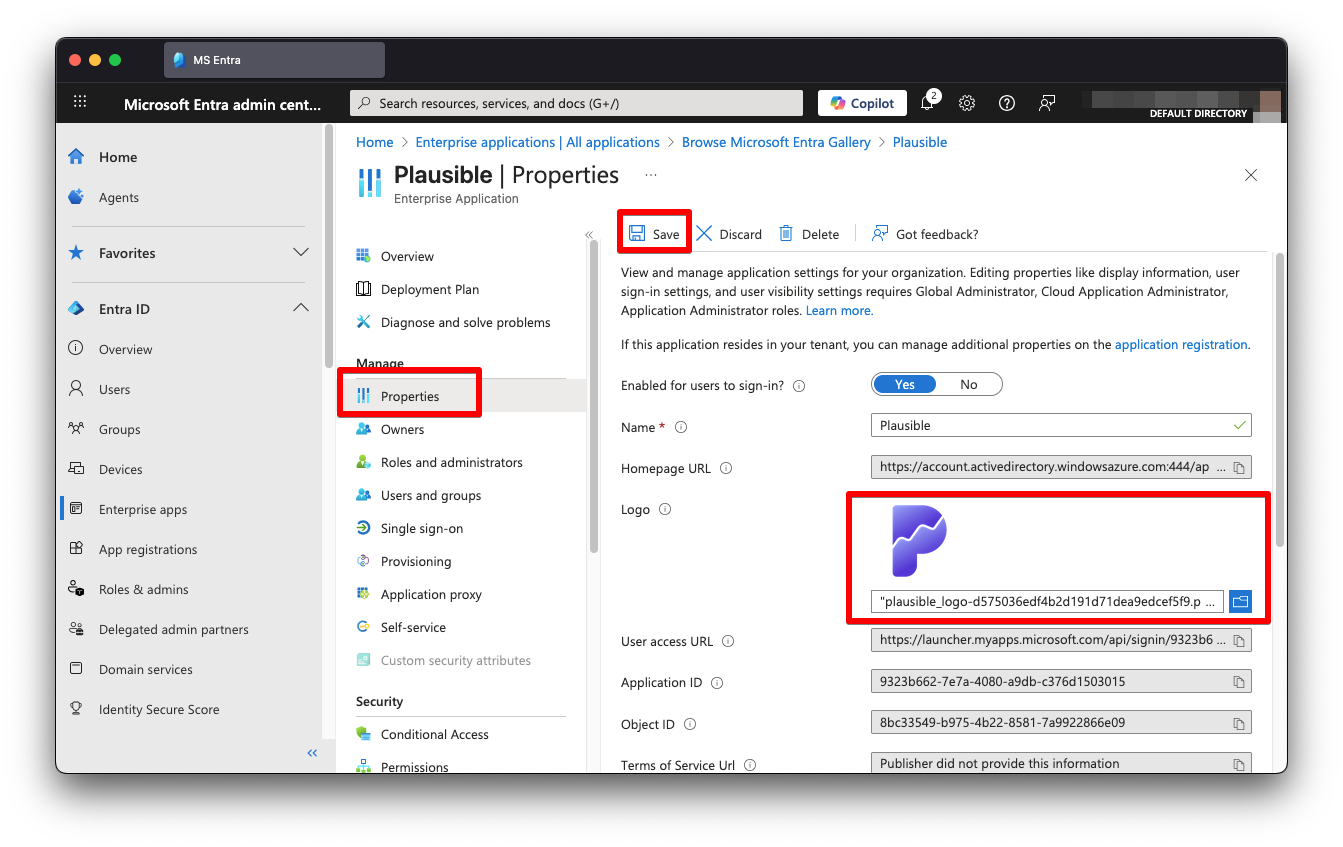This screenshot has height=847, width=1343.
Task: Copy the Object ID value
Action: [x=1238, y=723]
